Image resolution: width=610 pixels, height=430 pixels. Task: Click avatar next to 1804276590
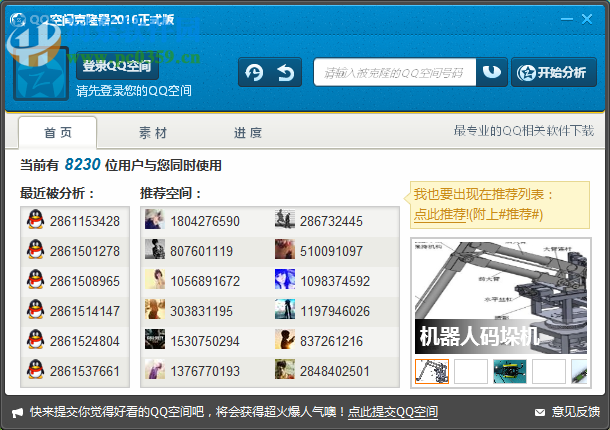[155, 219]
